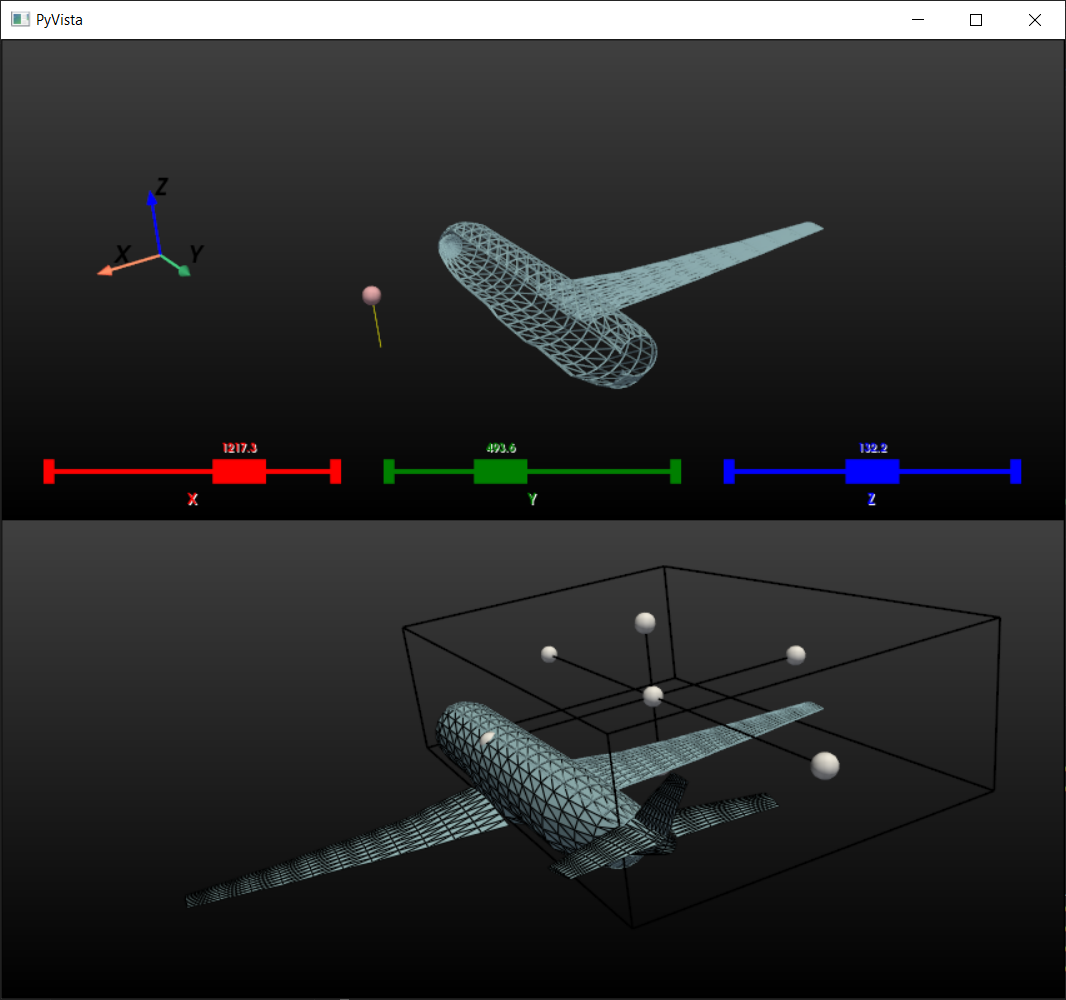This screenshot has height=1000, width=1066.
Task: Grab the center sphere handle of box widget
Action: point(653,696)
